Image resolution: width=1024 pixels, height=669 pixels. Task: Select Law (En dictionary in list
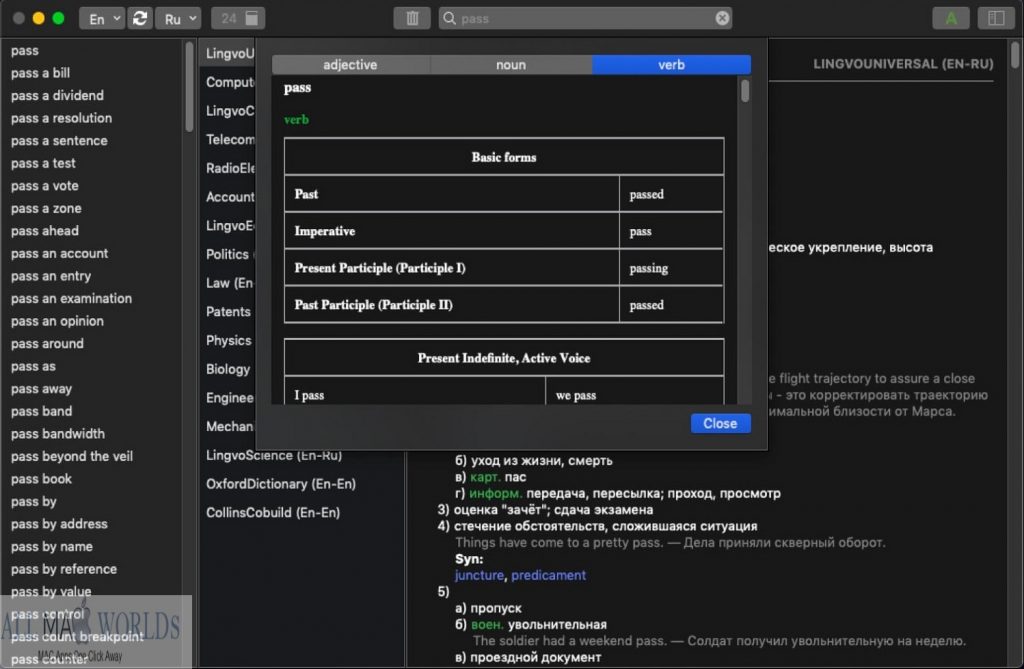(229, 283)
